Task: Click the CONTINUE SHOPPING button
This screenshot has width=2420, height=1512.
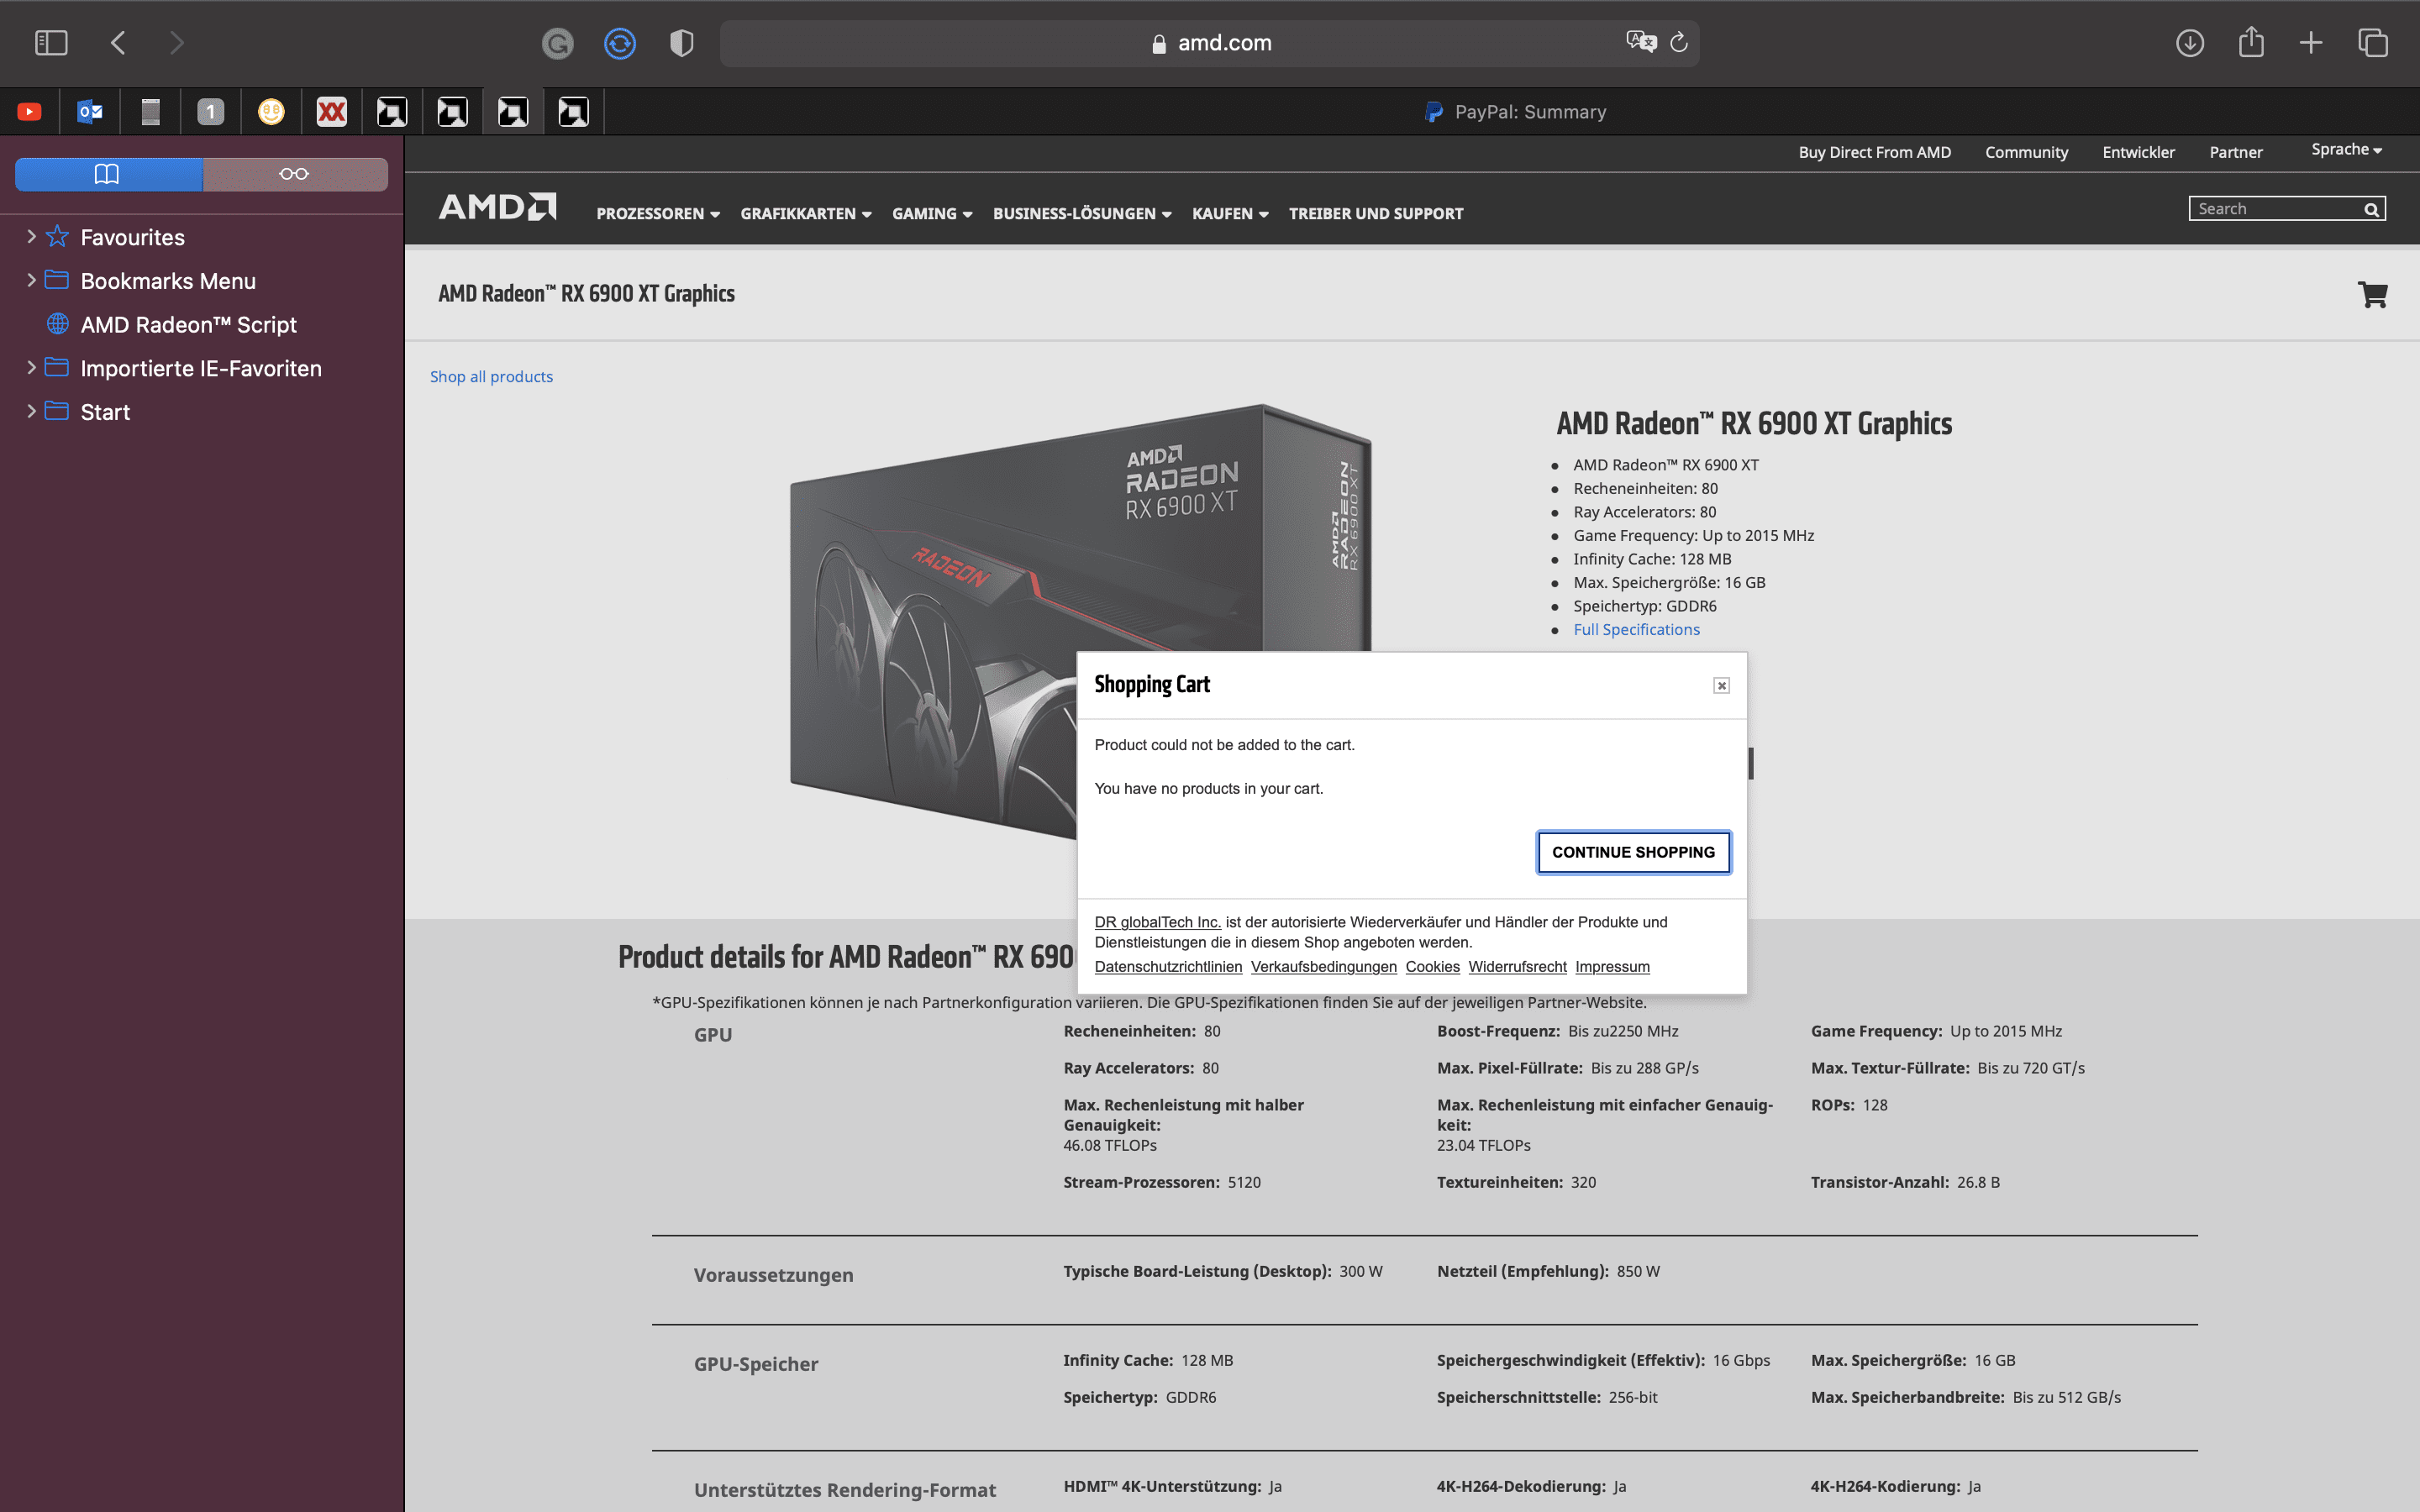Action: coord(1633,852)
